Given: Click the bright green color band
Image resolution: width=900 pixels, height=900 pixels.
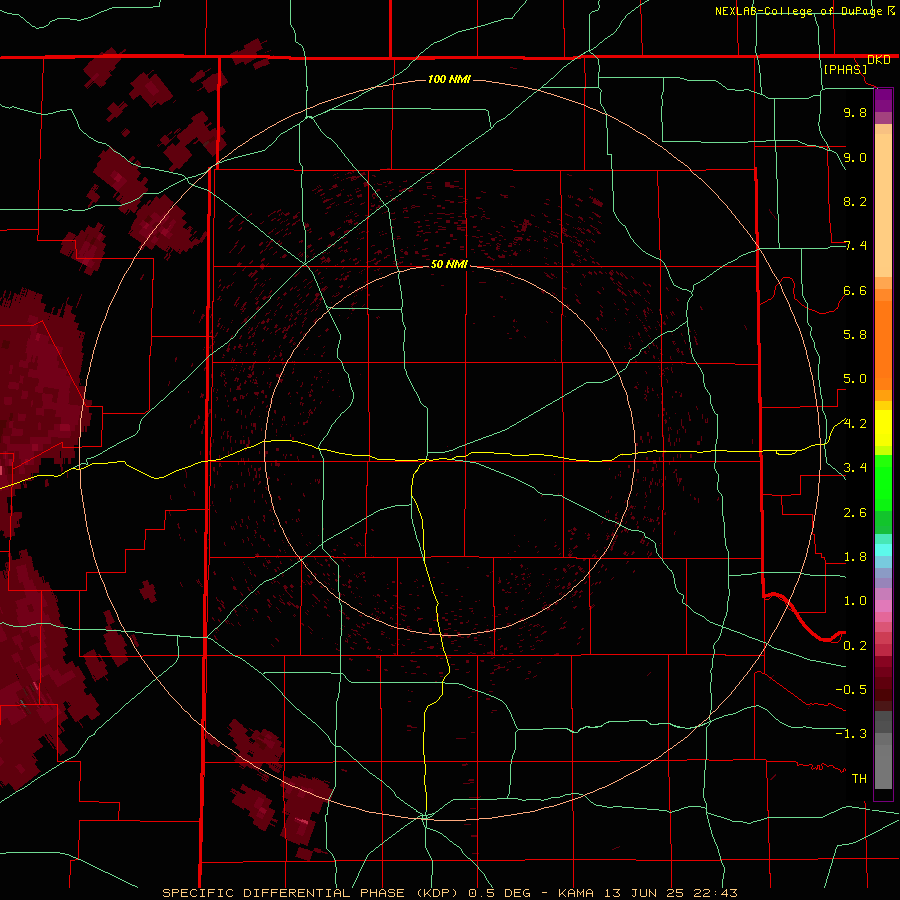Looking at the screenshot, I should 883,483.
